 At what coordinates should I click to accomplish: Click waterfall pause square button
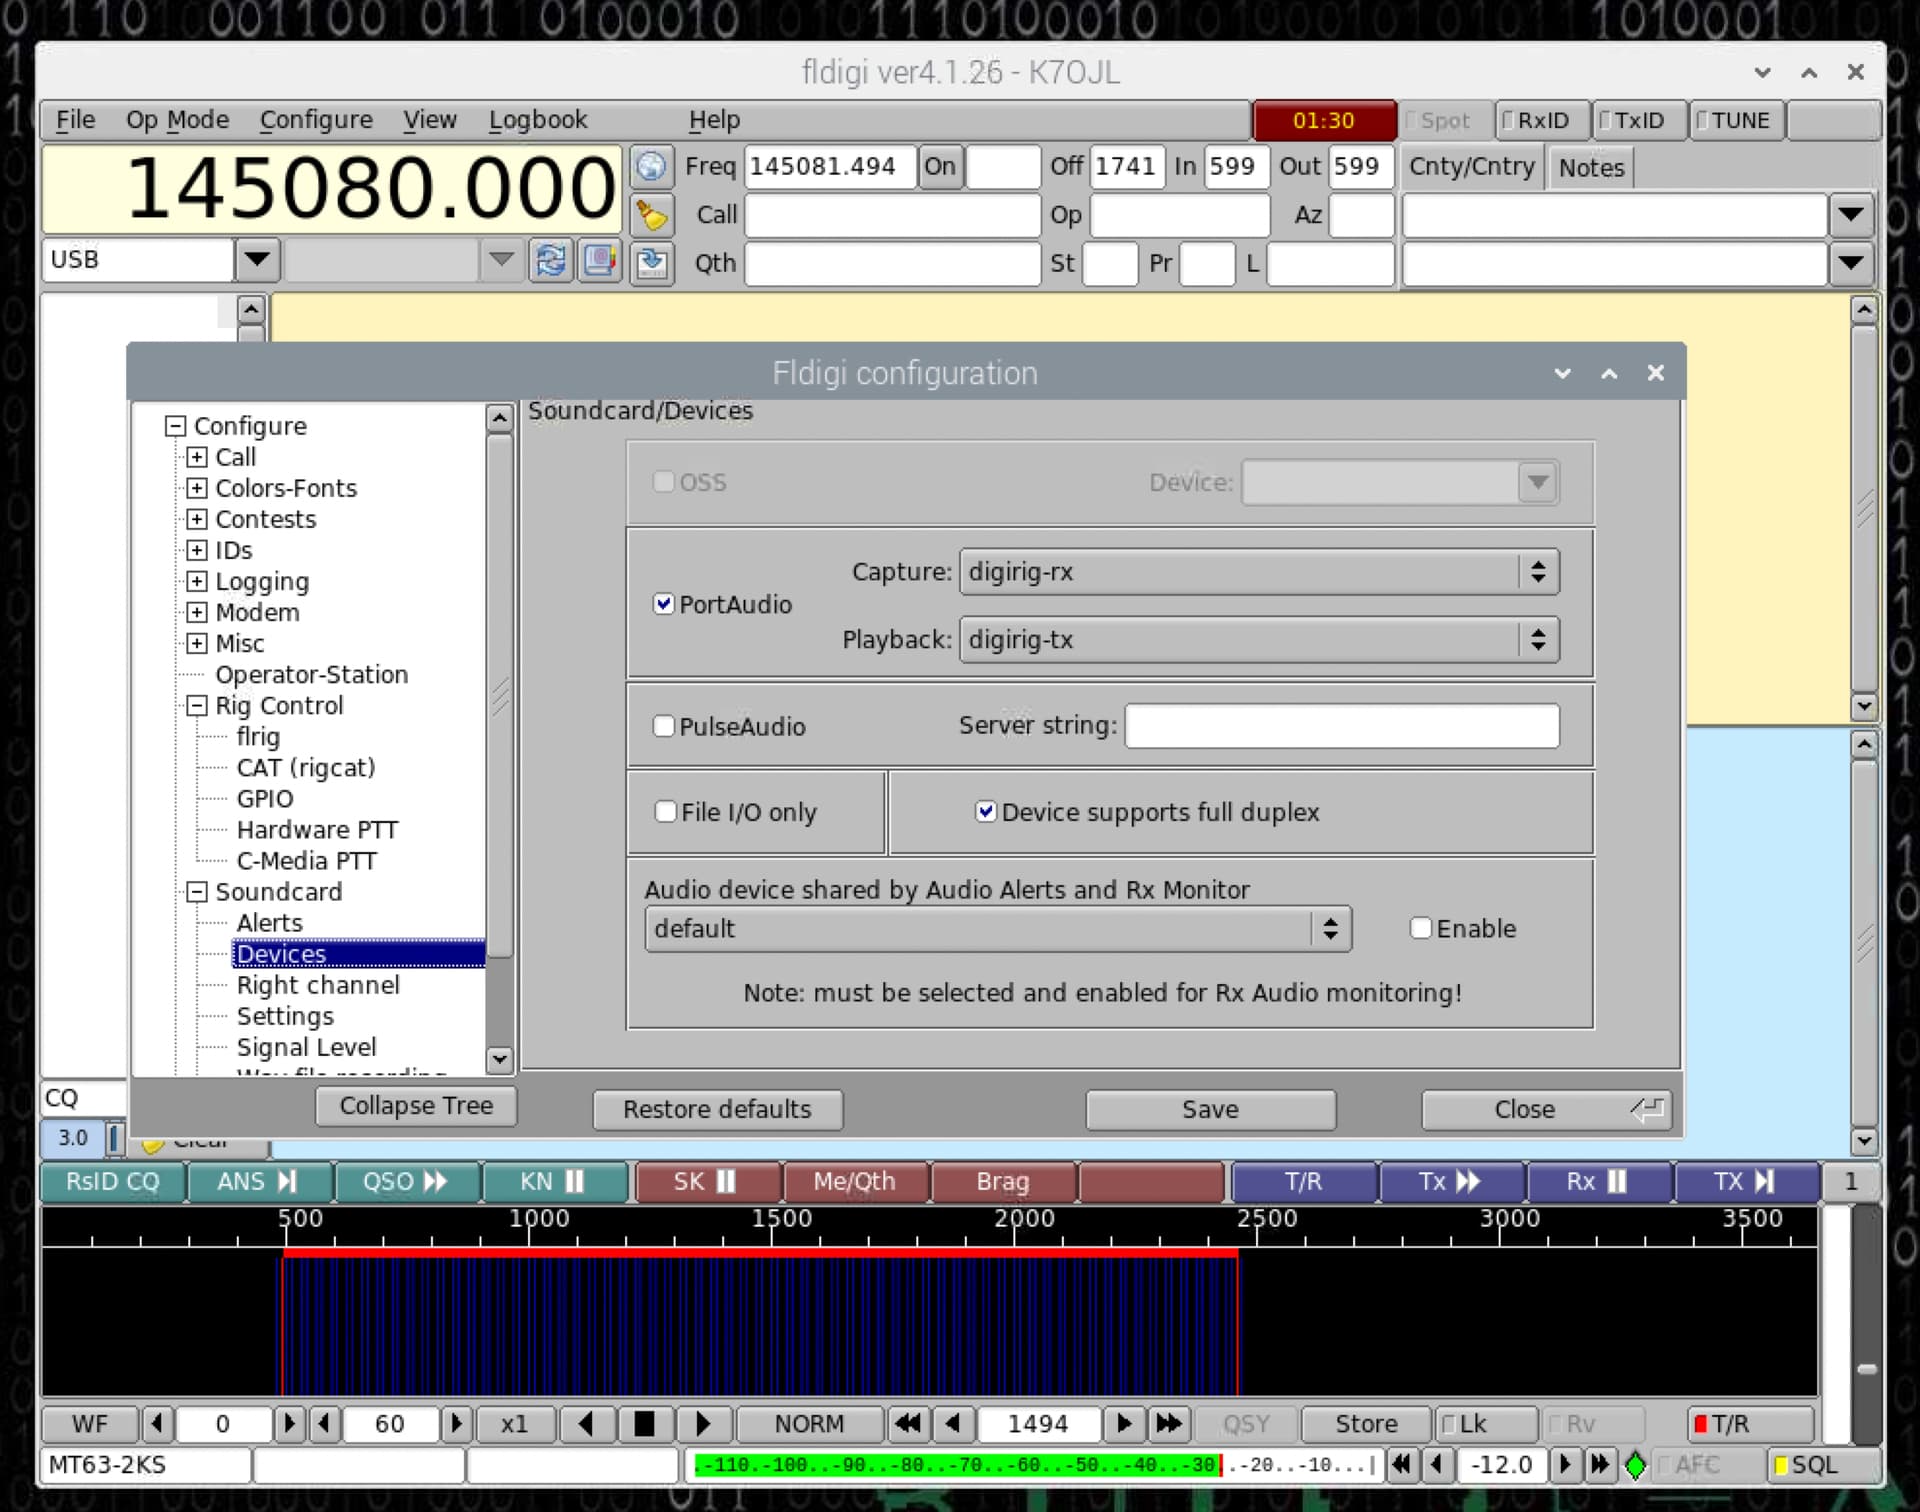645,1423
